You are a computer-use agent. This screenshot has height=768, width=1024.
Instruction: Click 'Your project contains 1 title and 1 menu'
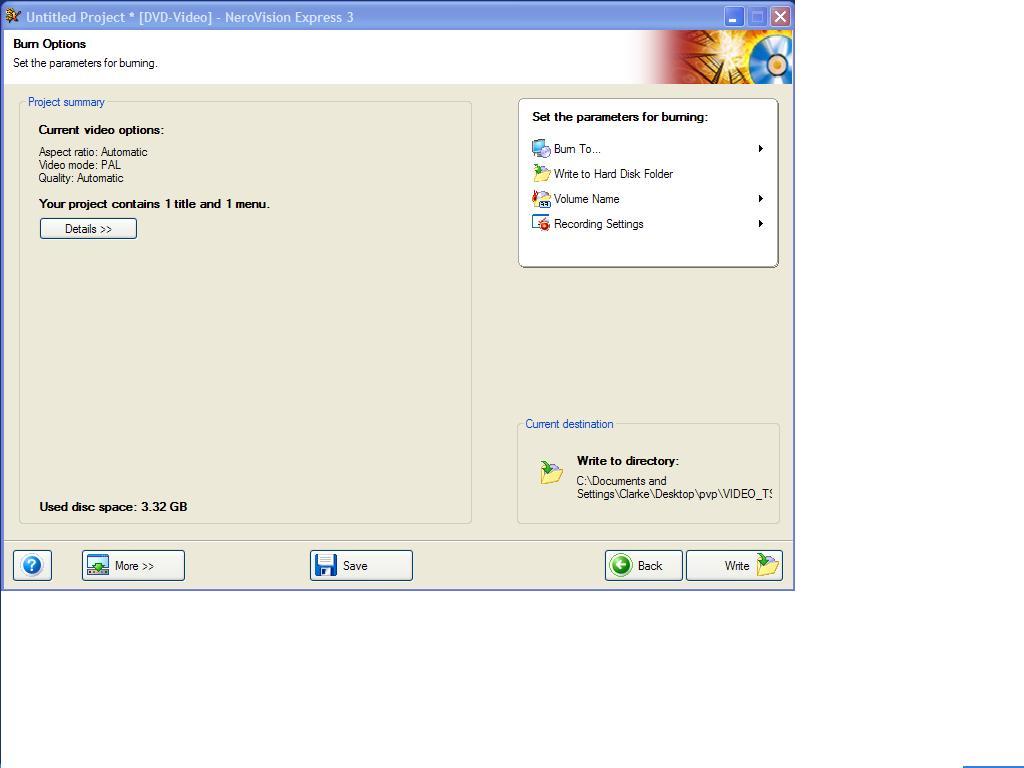pos(154,204)
